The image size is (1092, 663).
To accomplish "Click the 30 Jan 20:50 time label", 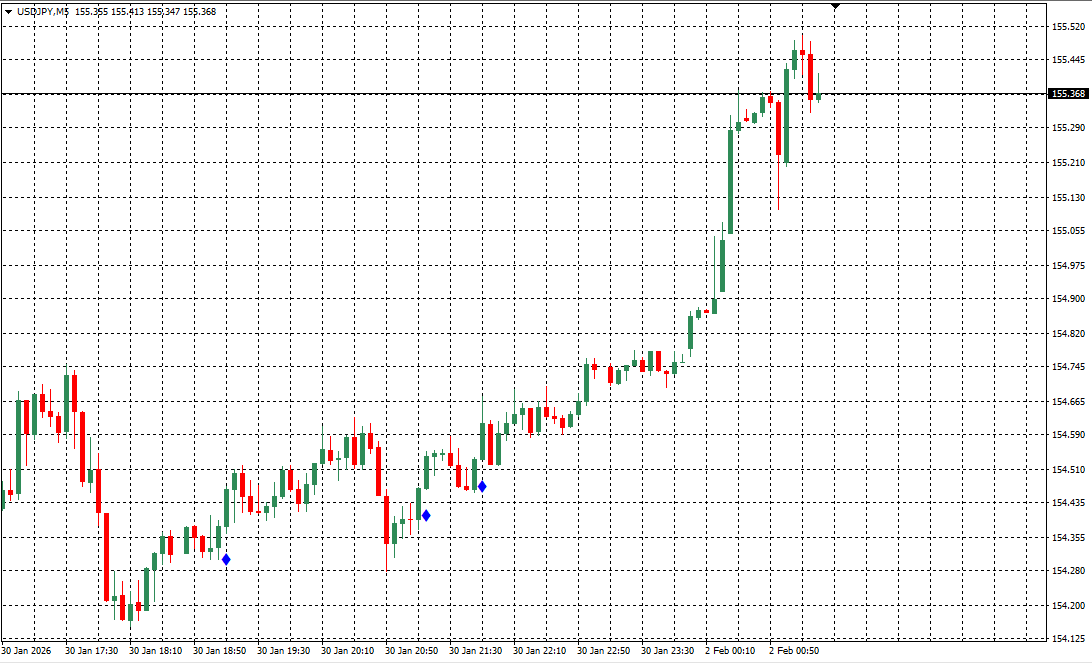I will point(411,651).
